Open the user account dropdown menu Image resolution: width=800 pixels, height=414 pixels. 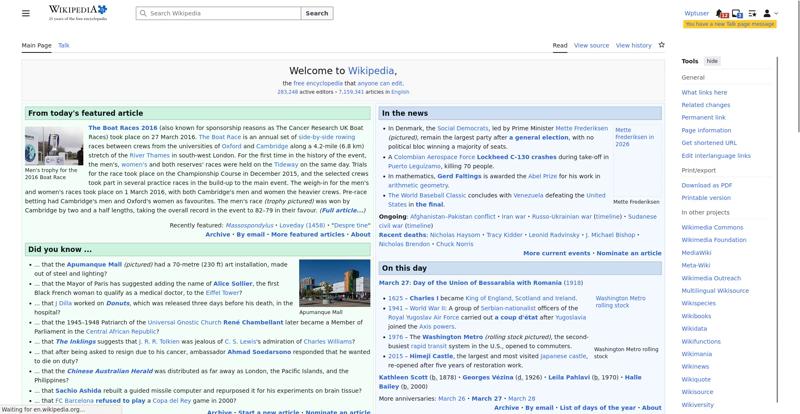770,13
